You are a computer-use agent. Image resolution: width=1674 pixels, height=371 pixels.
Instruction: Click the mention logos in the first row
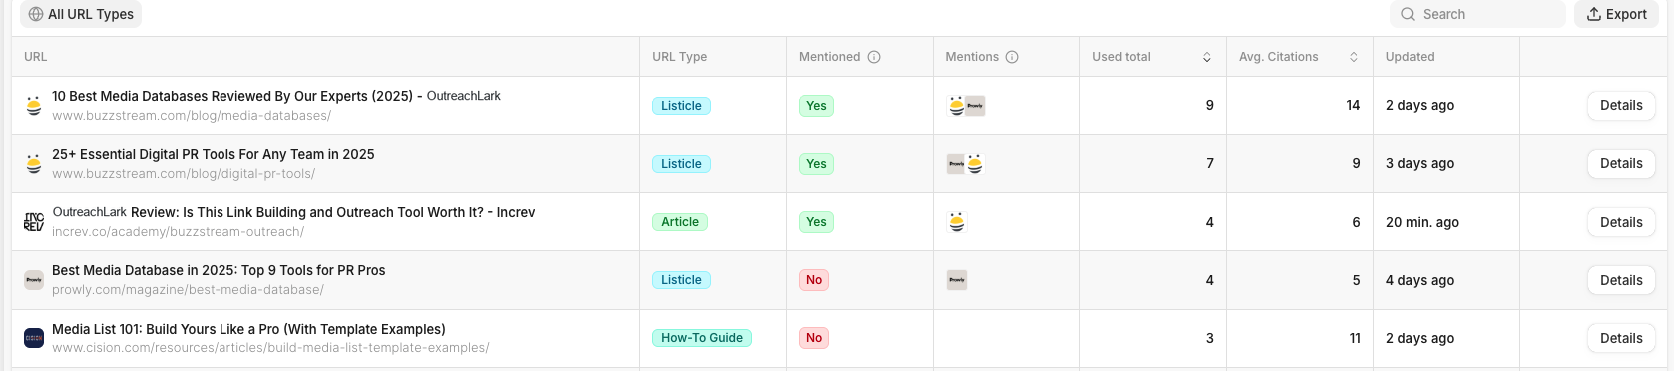tap(966, 106)
